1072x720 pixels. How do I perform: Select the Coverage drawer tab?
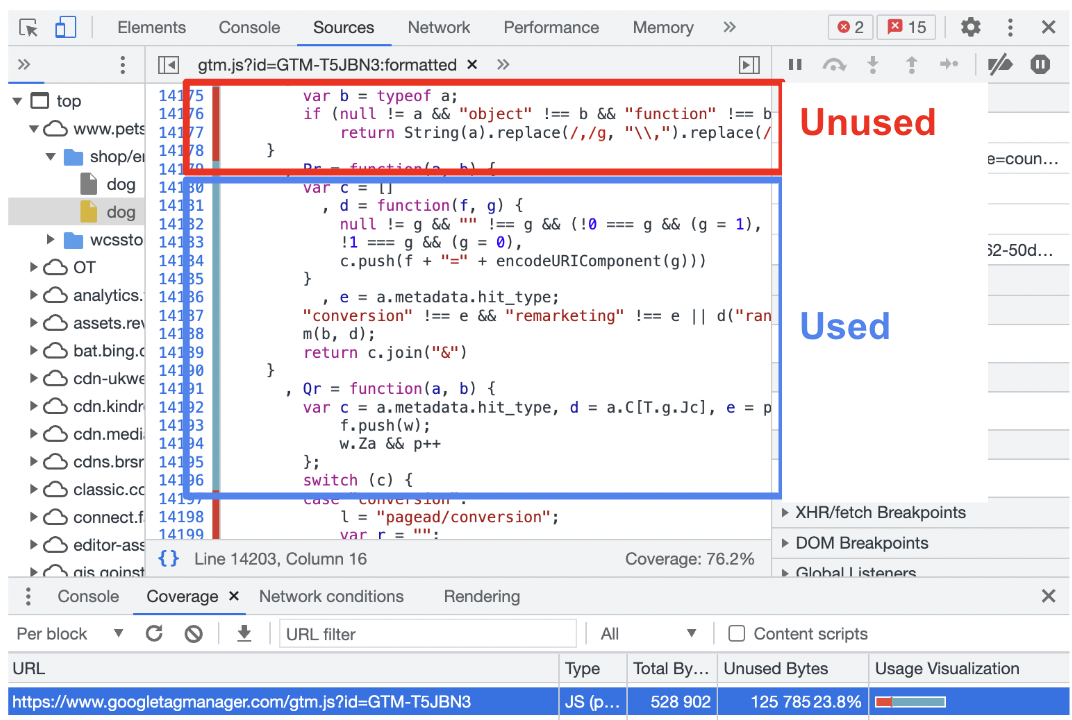pyautogui.click(x=183, y=596)
